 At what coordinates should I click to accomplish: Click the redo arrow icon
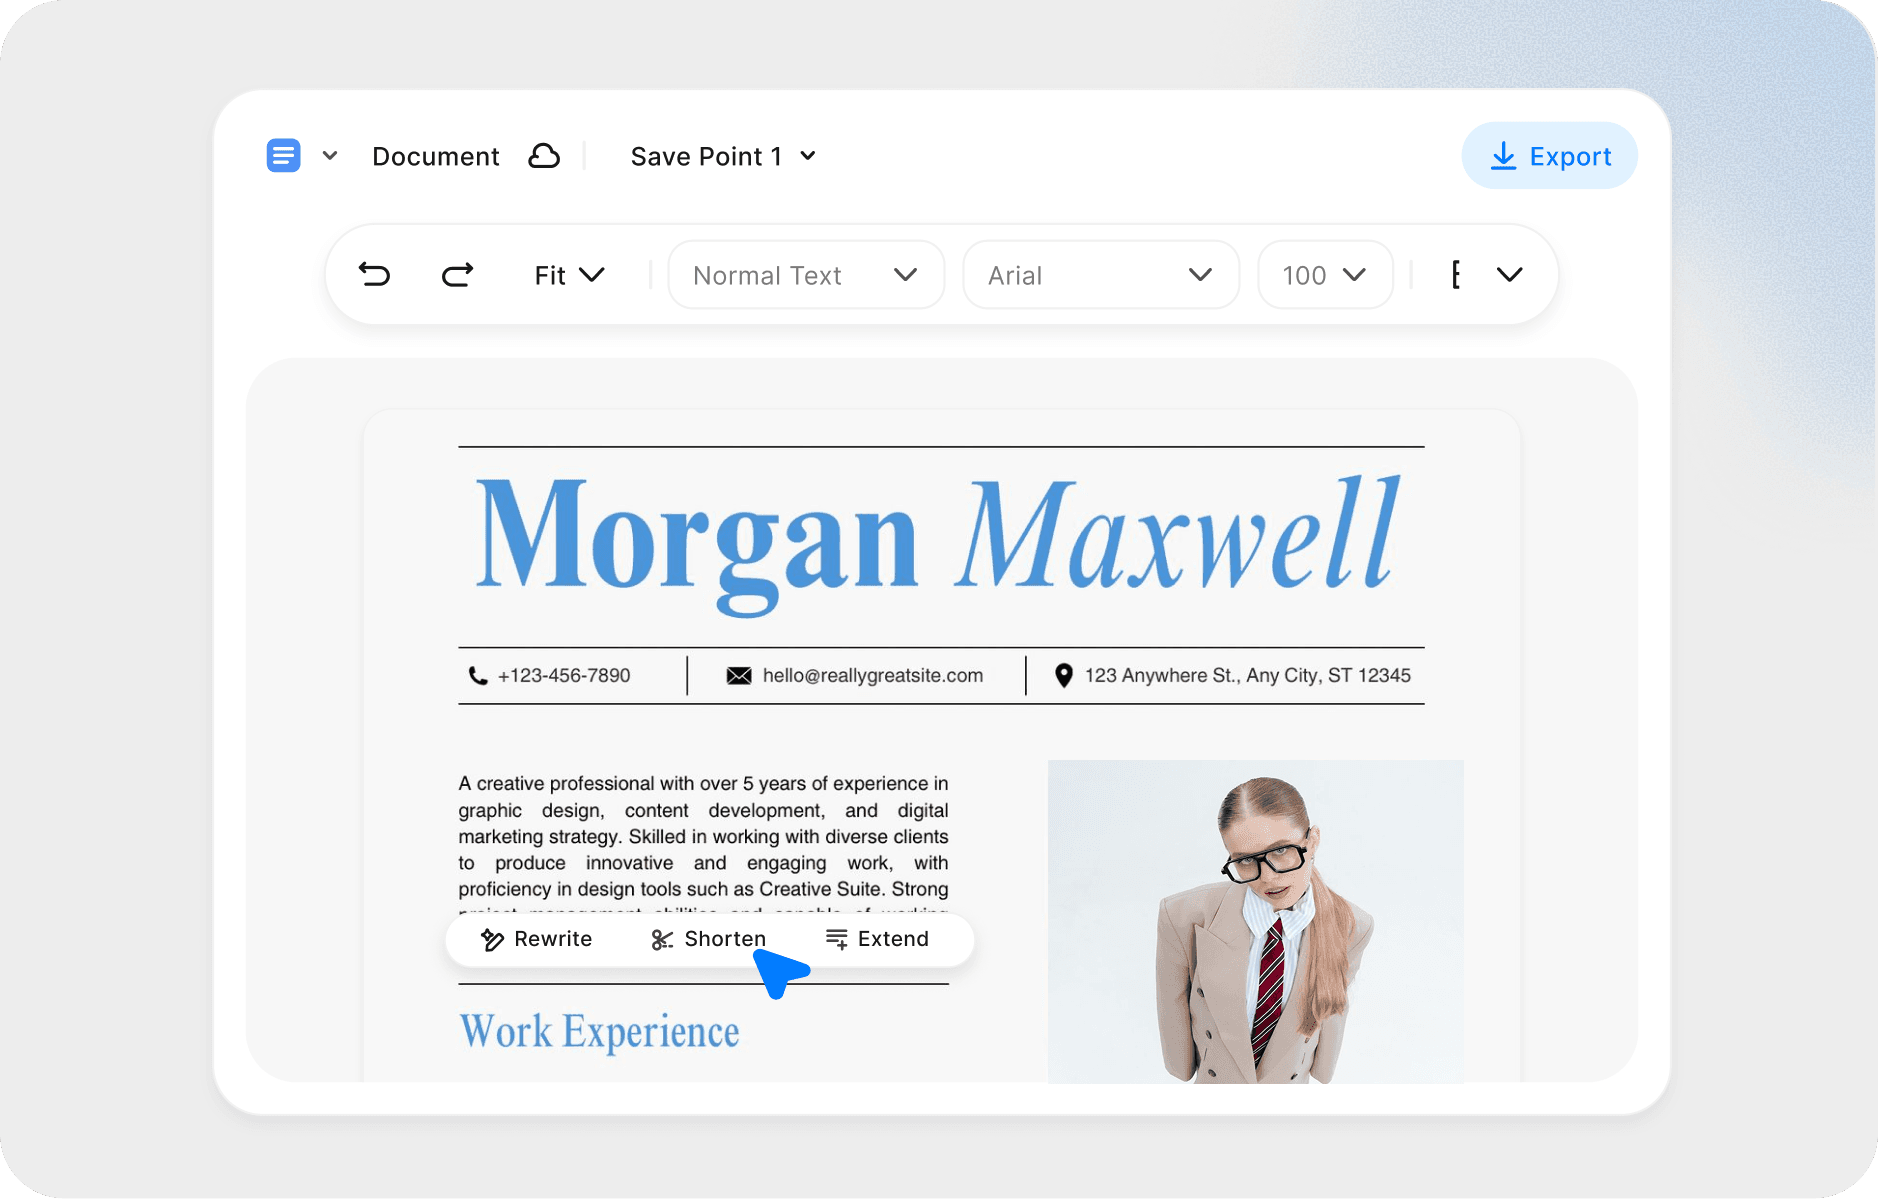click(x=456, y=274)
